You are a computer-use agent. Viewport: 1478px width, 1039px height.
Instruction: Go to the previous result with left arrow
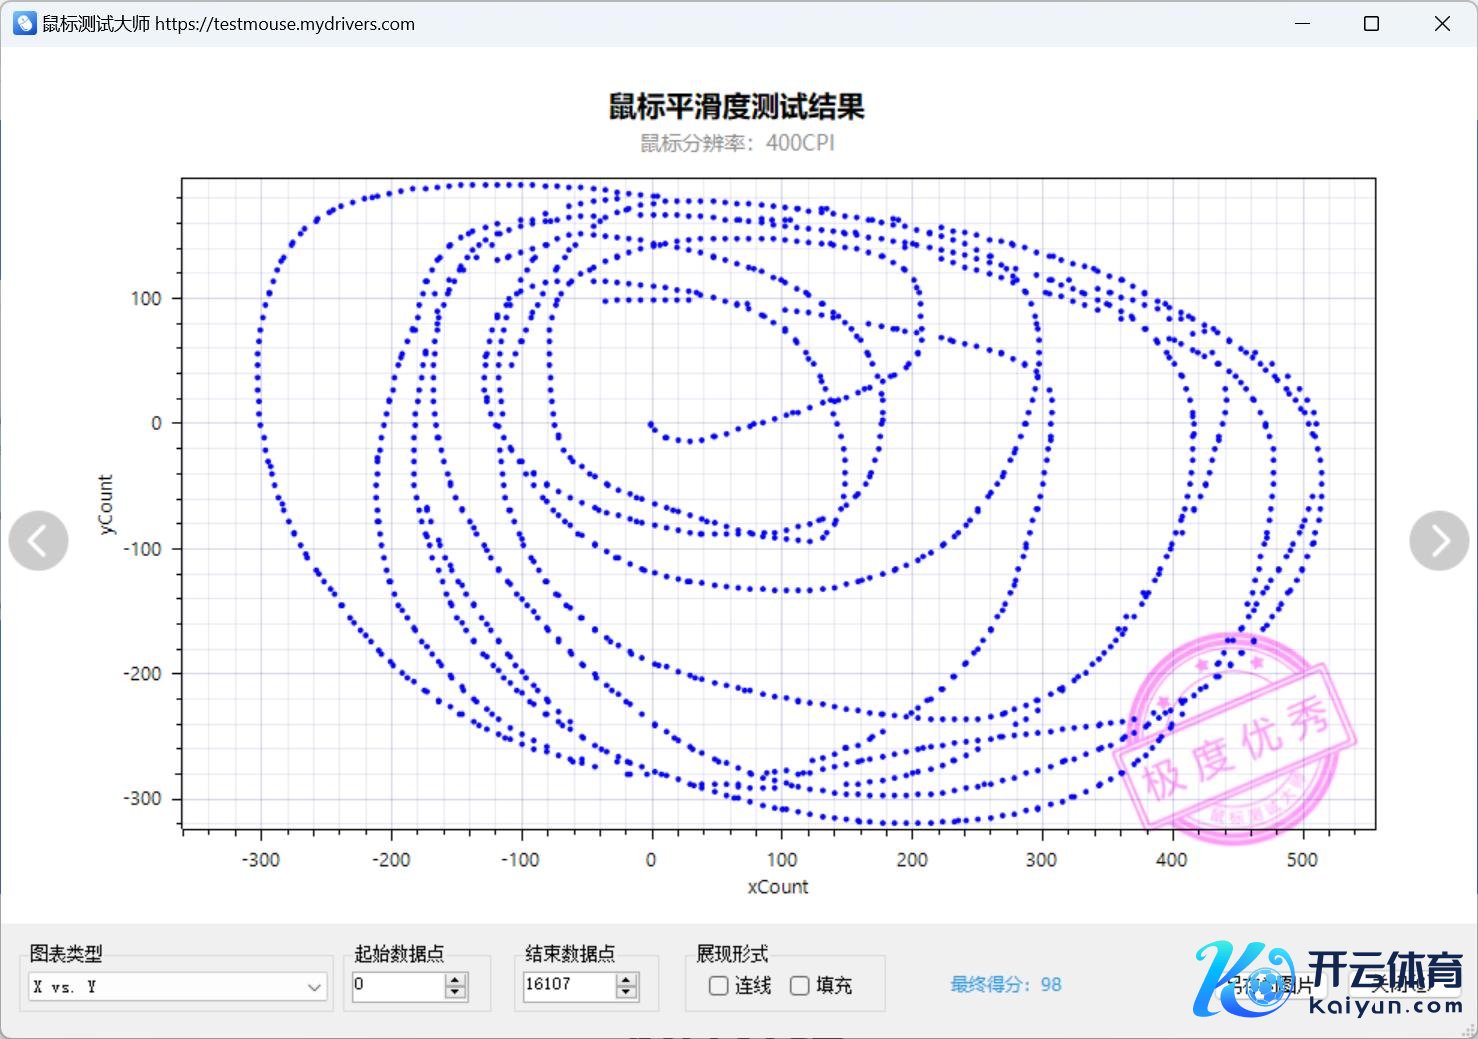[x=38, y=541]
